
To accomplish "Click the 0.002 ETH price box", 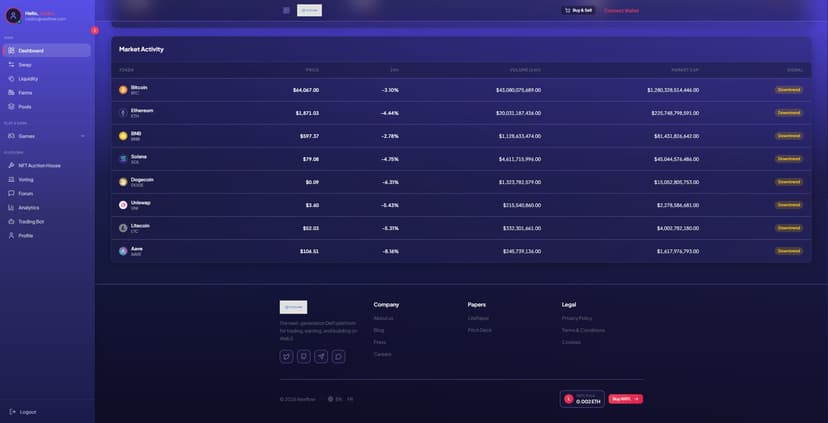I will point(582,399).
